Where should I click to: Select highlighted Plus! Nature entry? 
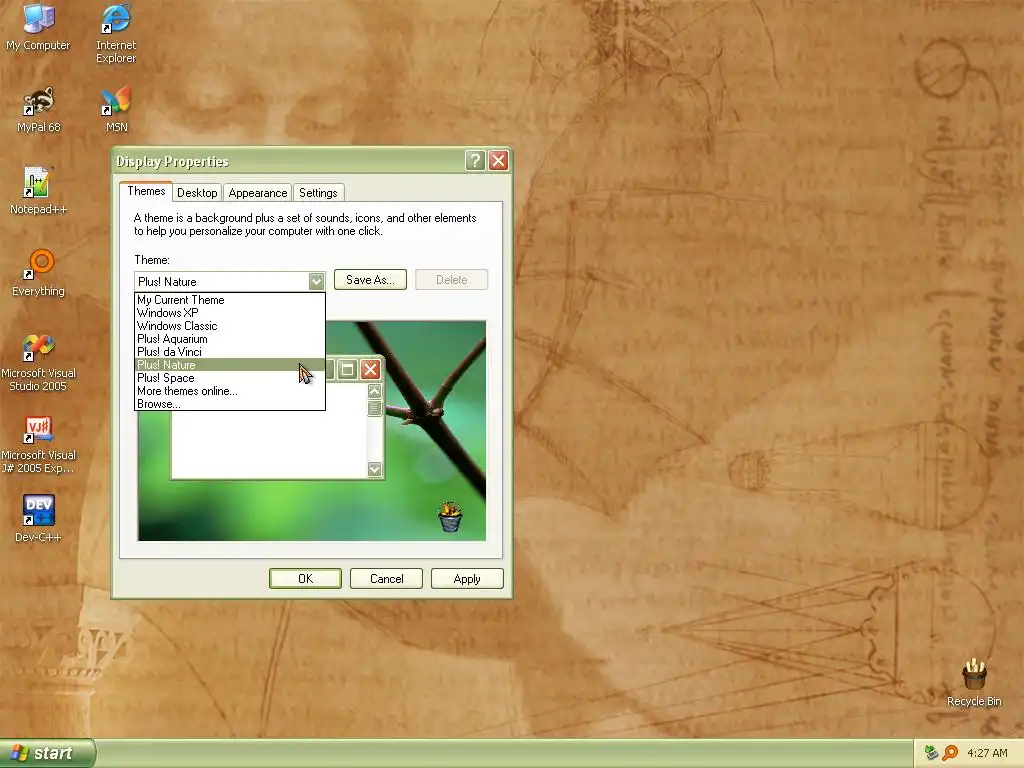pyautogui.click(x=229, y=365)
